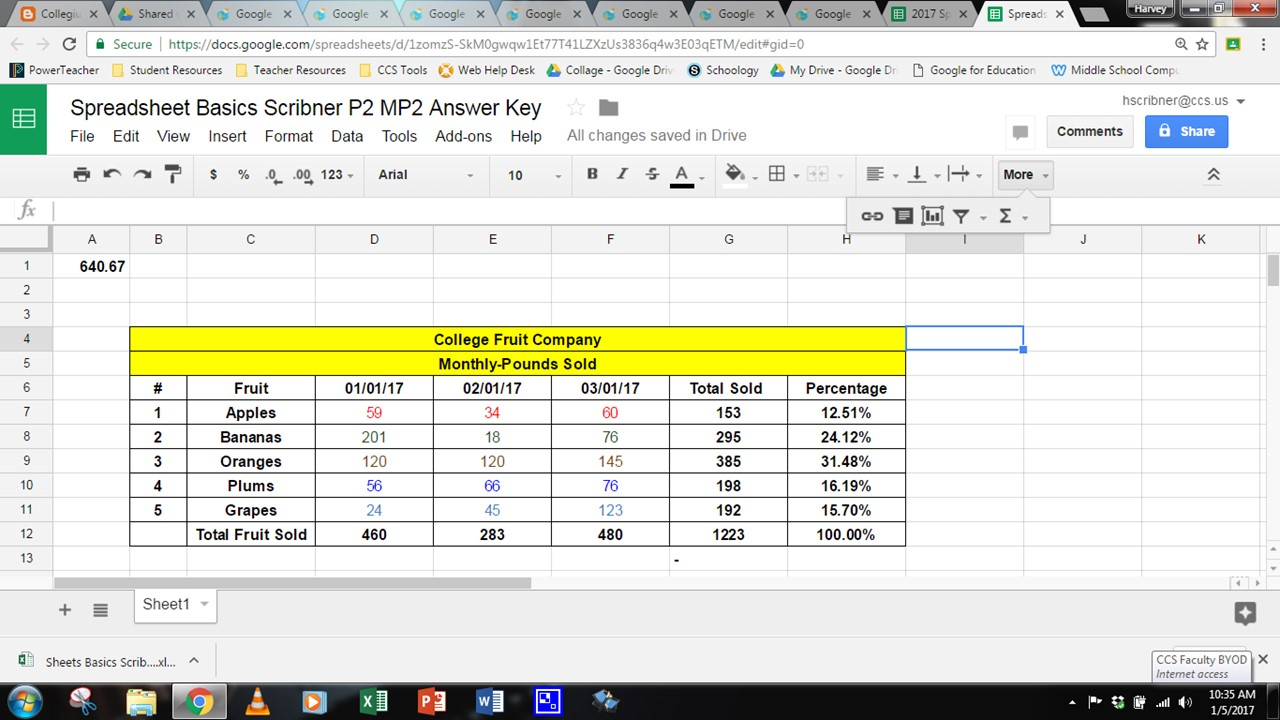Open the horizontal align dropdown
1280x720 pixels.
(x=881, y=175)
